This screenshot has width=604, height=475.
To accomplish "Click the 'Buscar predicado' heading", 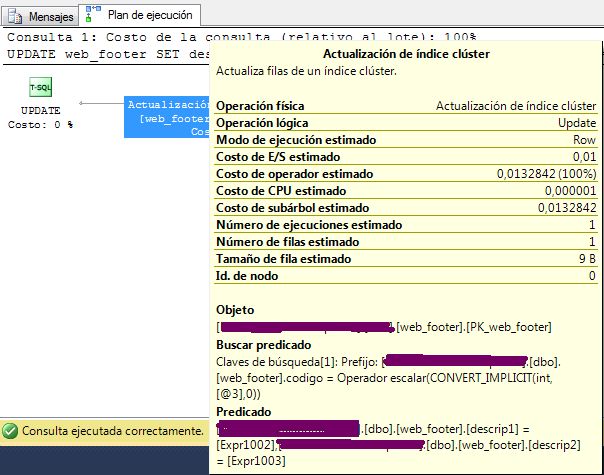I will (x=263, y=344).
